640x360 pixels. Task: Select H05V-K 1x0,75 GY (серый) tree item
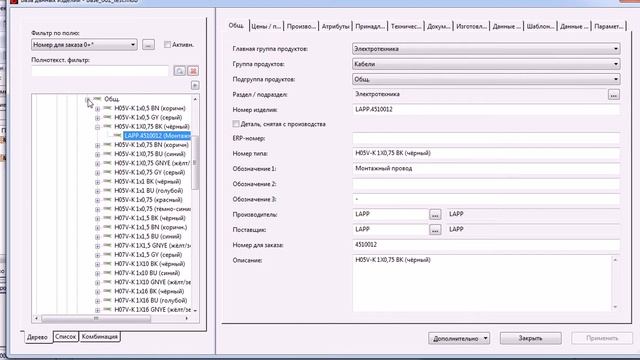pos(149,173)
